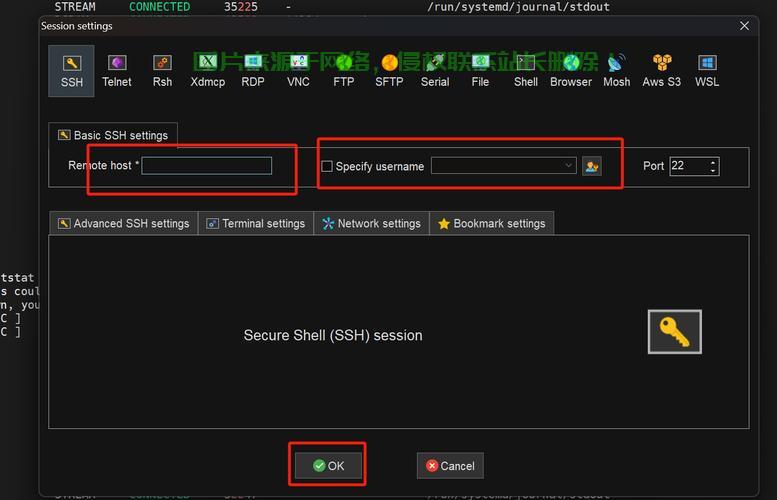
Task: Open the username dropdown list
Action: (568, 166)
